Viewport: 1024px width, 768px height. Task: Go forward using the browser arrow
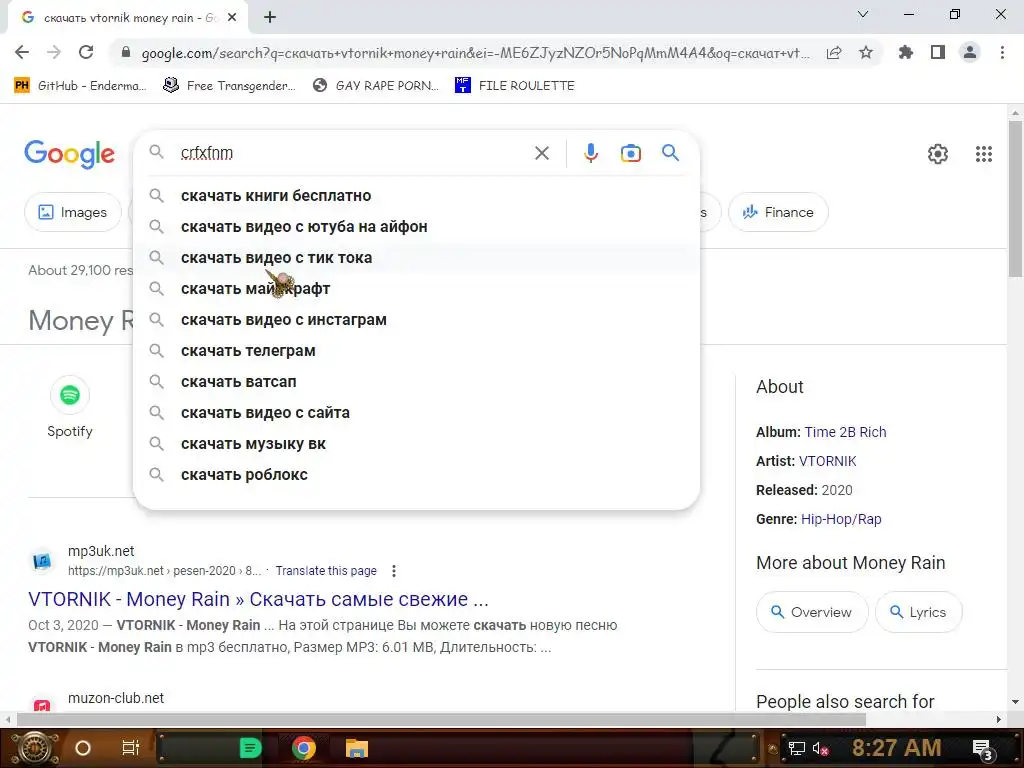click(54, 52)
